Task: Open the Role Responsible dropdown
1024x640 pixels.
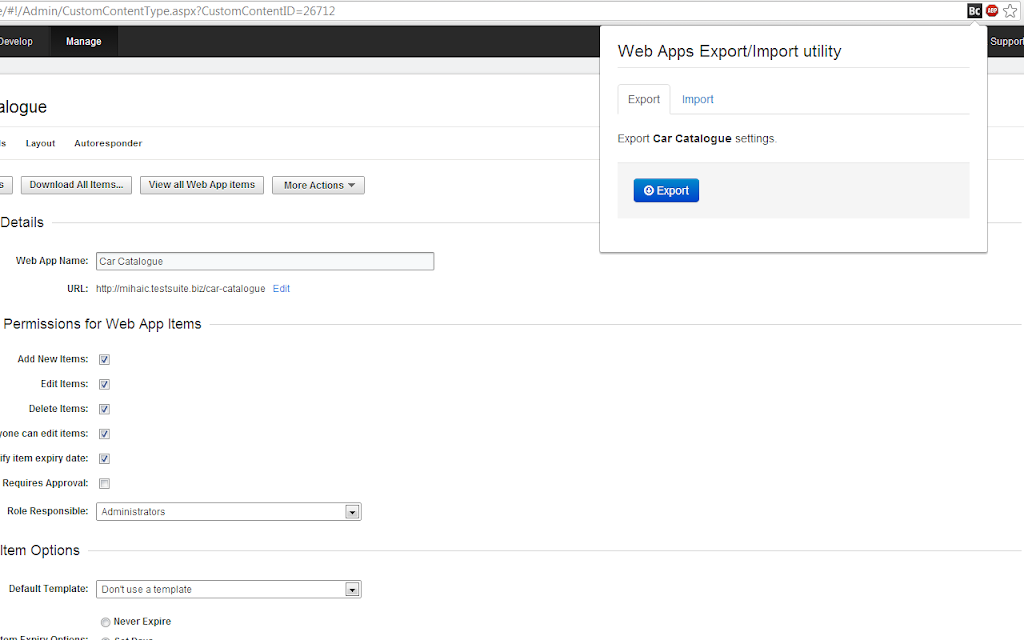Action: coord(229,511)
